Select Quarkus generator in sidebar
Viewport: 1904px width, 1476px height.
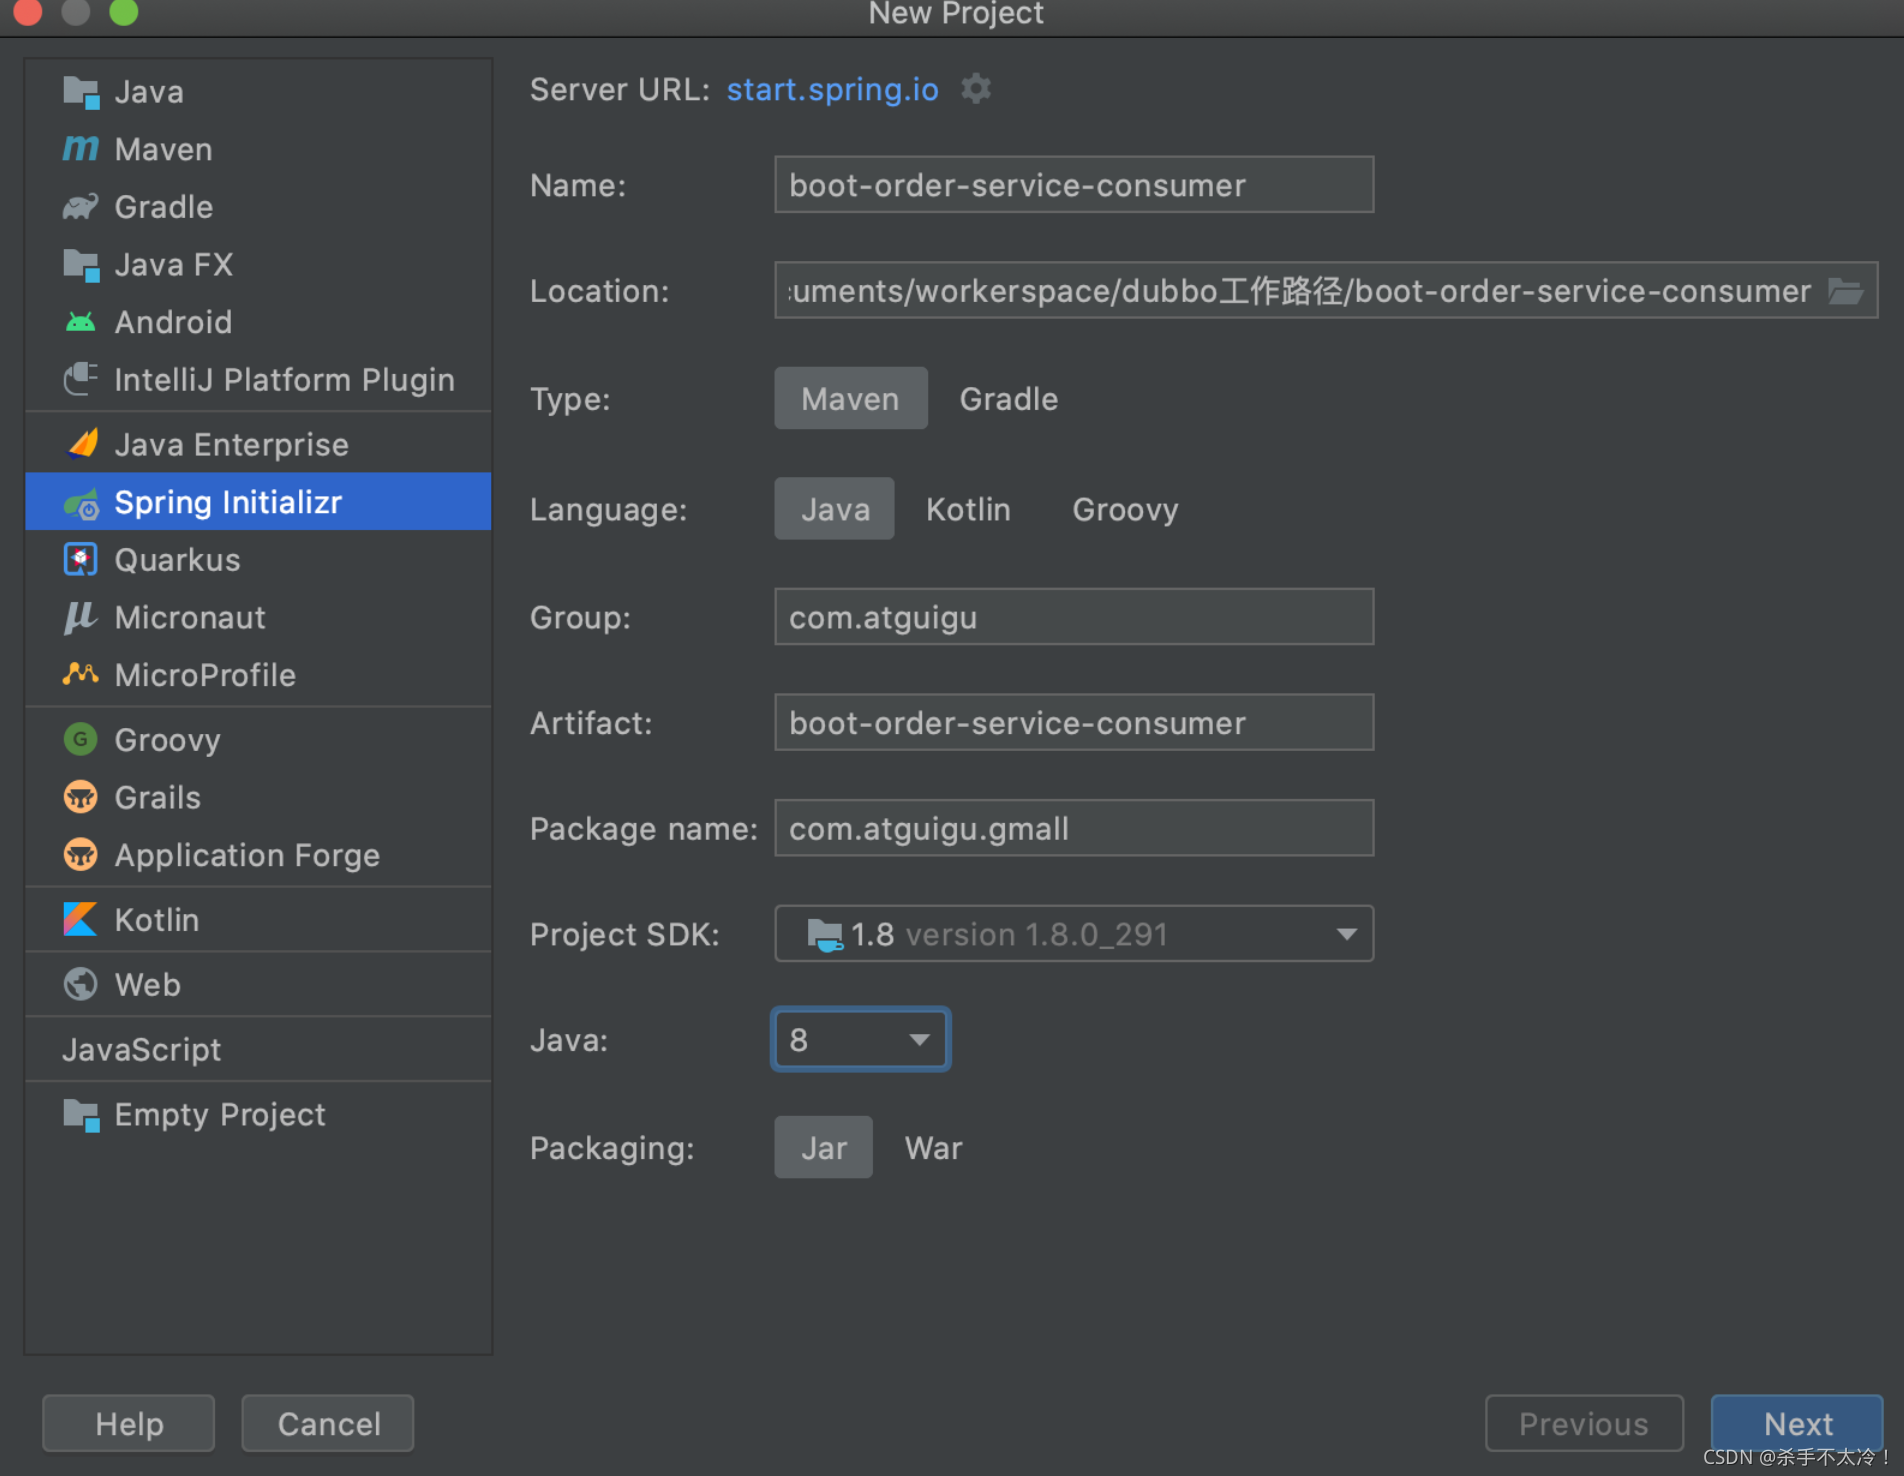(x=258, y=560)
